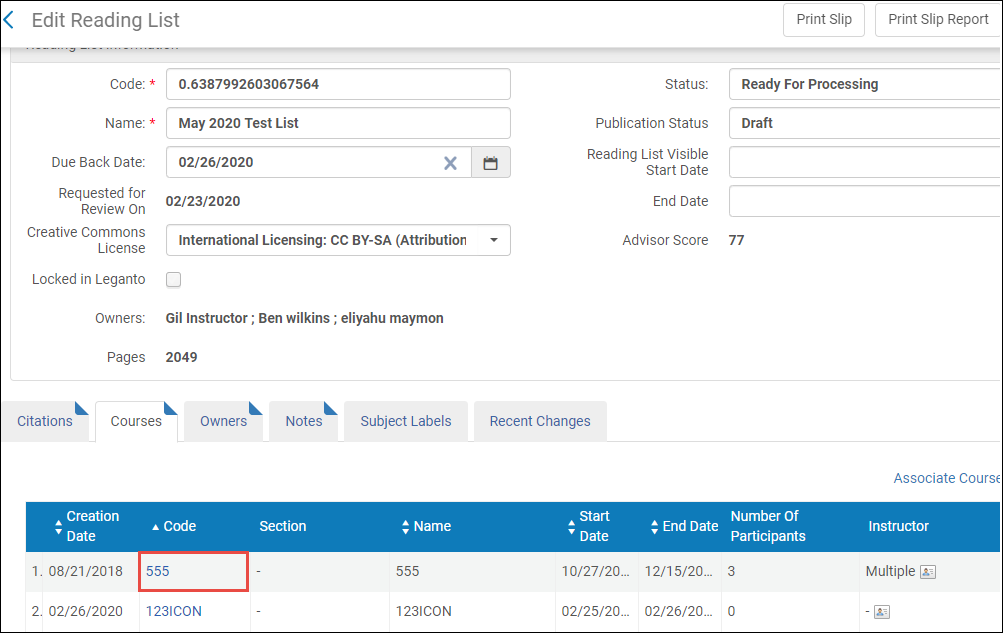The height and width of the screenshot is (633, 1003).
Task: Click into the Name input field
Action: [x=338, y=123]
